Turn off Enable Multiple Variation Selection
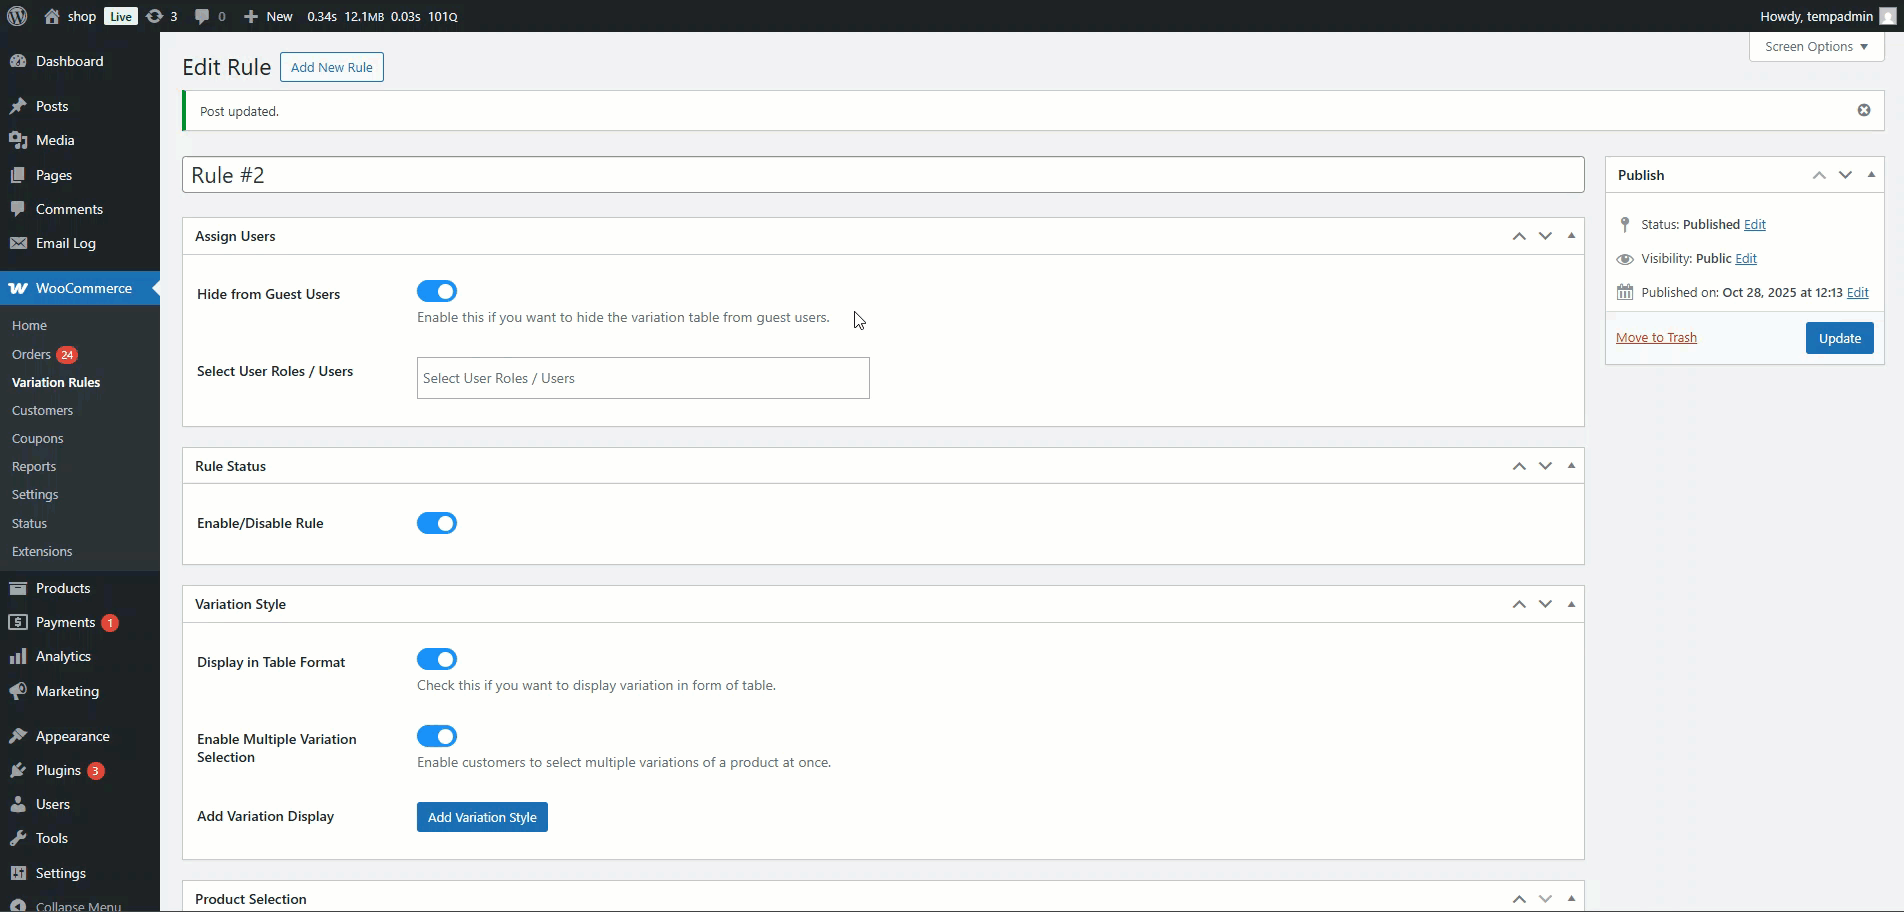The image size is (1904, 912). pos(437,736)
